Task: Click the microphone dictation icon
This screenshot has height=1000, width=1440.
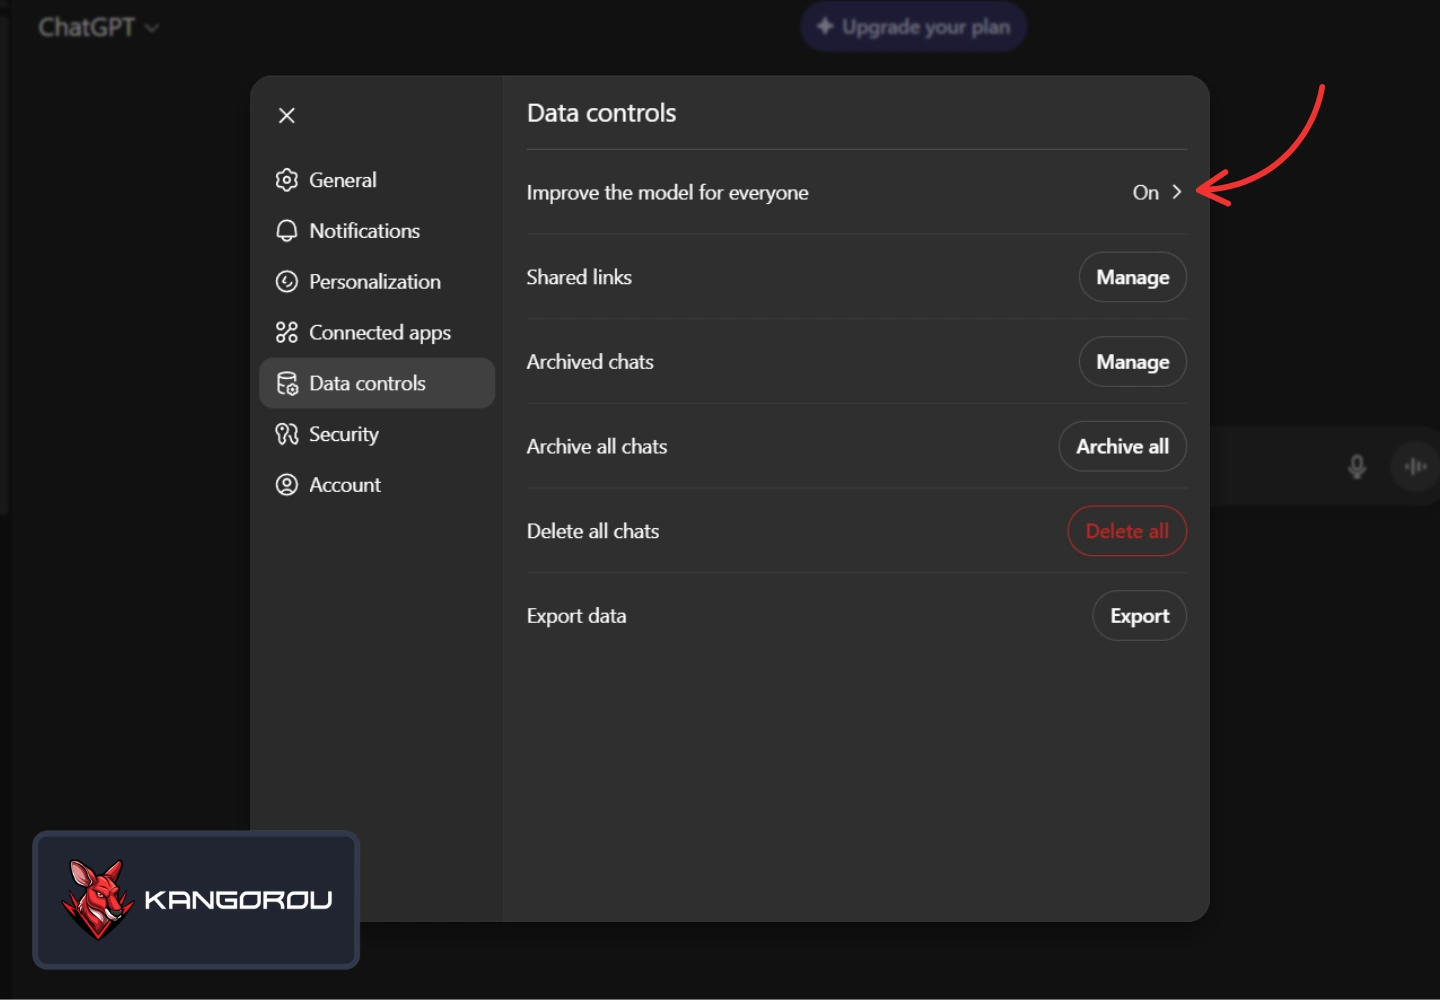Action: pyautogui.click(x=1356, y=466)
